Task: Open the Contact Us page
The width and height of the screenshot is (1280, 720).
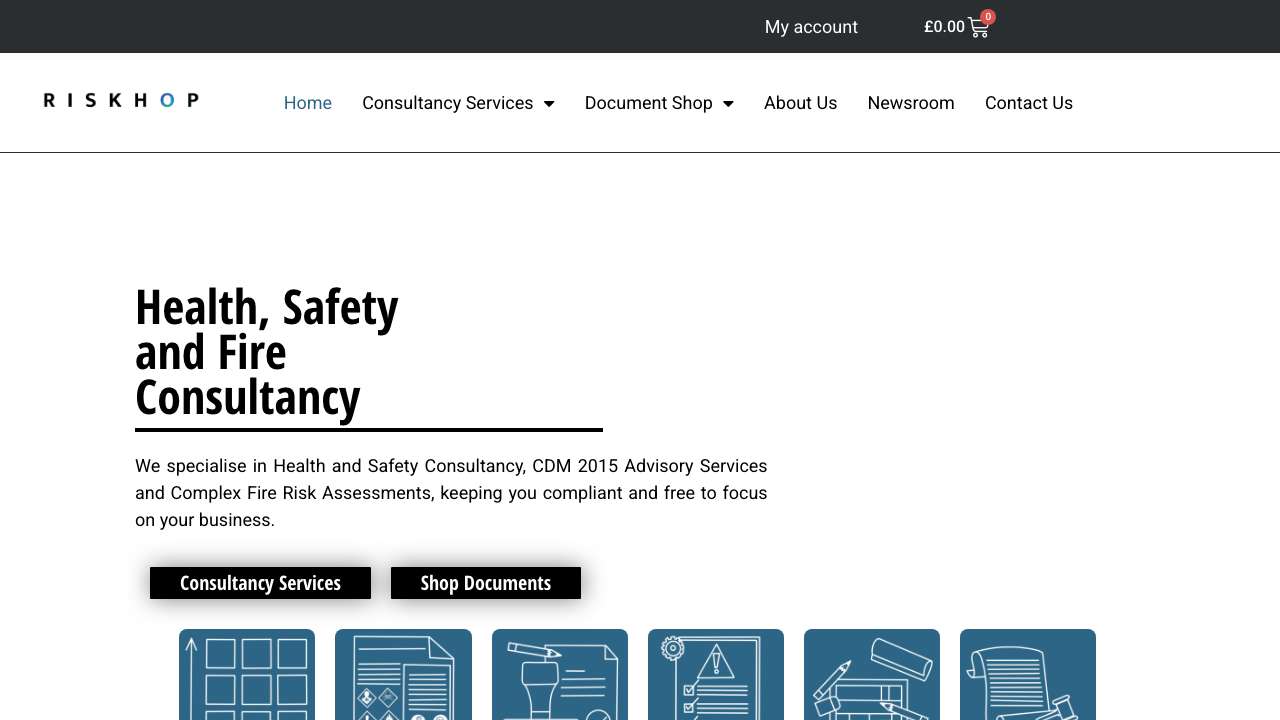Action: click(x=1029, y=103)
